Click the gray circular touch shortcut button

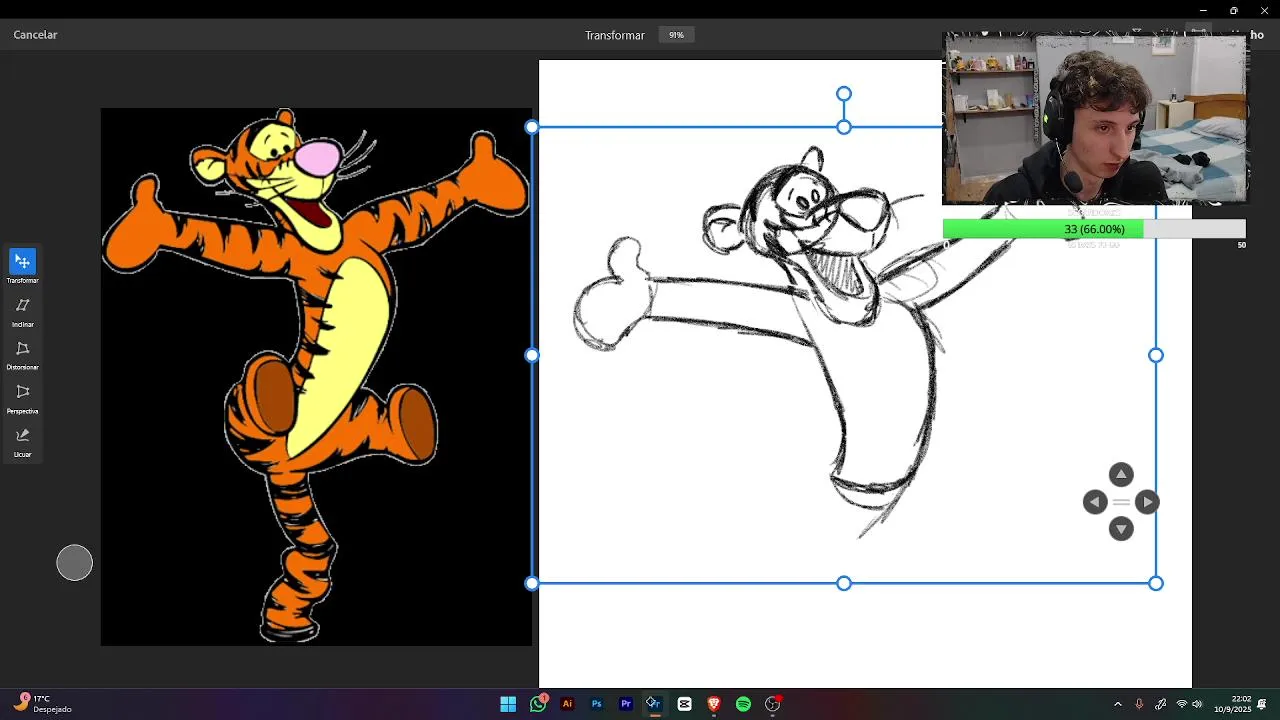[x=74, y=563]
